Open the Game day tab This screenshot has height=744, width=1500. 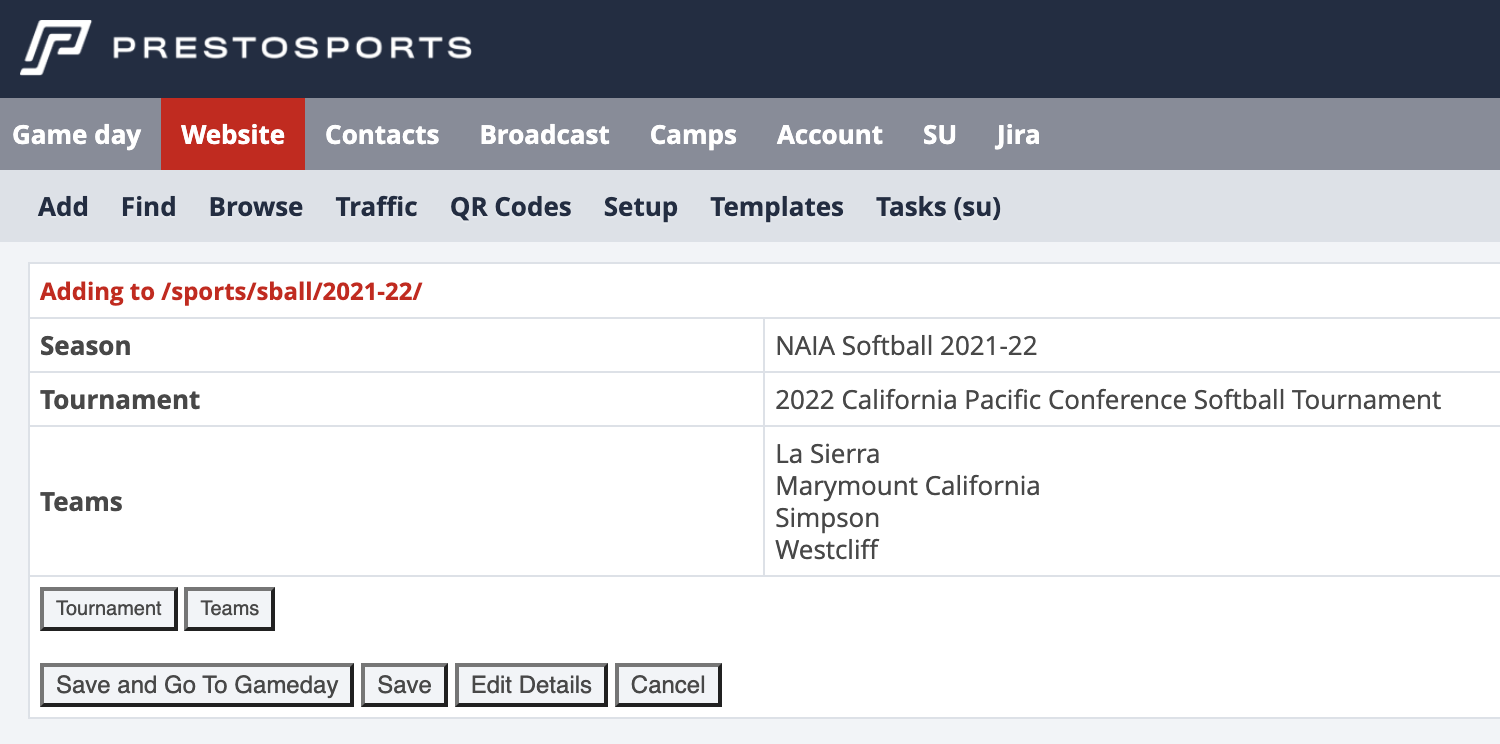77,135
